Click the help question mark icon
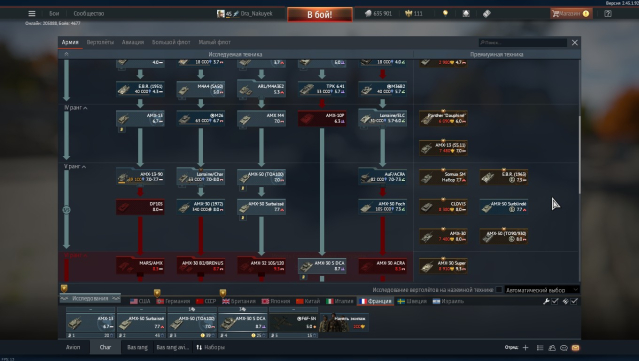 608,13
